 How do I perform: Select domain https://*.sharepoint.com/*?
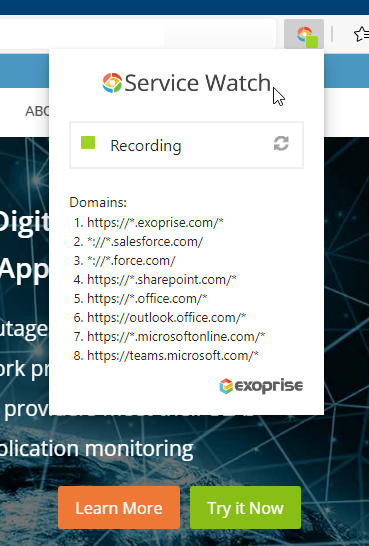pos(162,280)
